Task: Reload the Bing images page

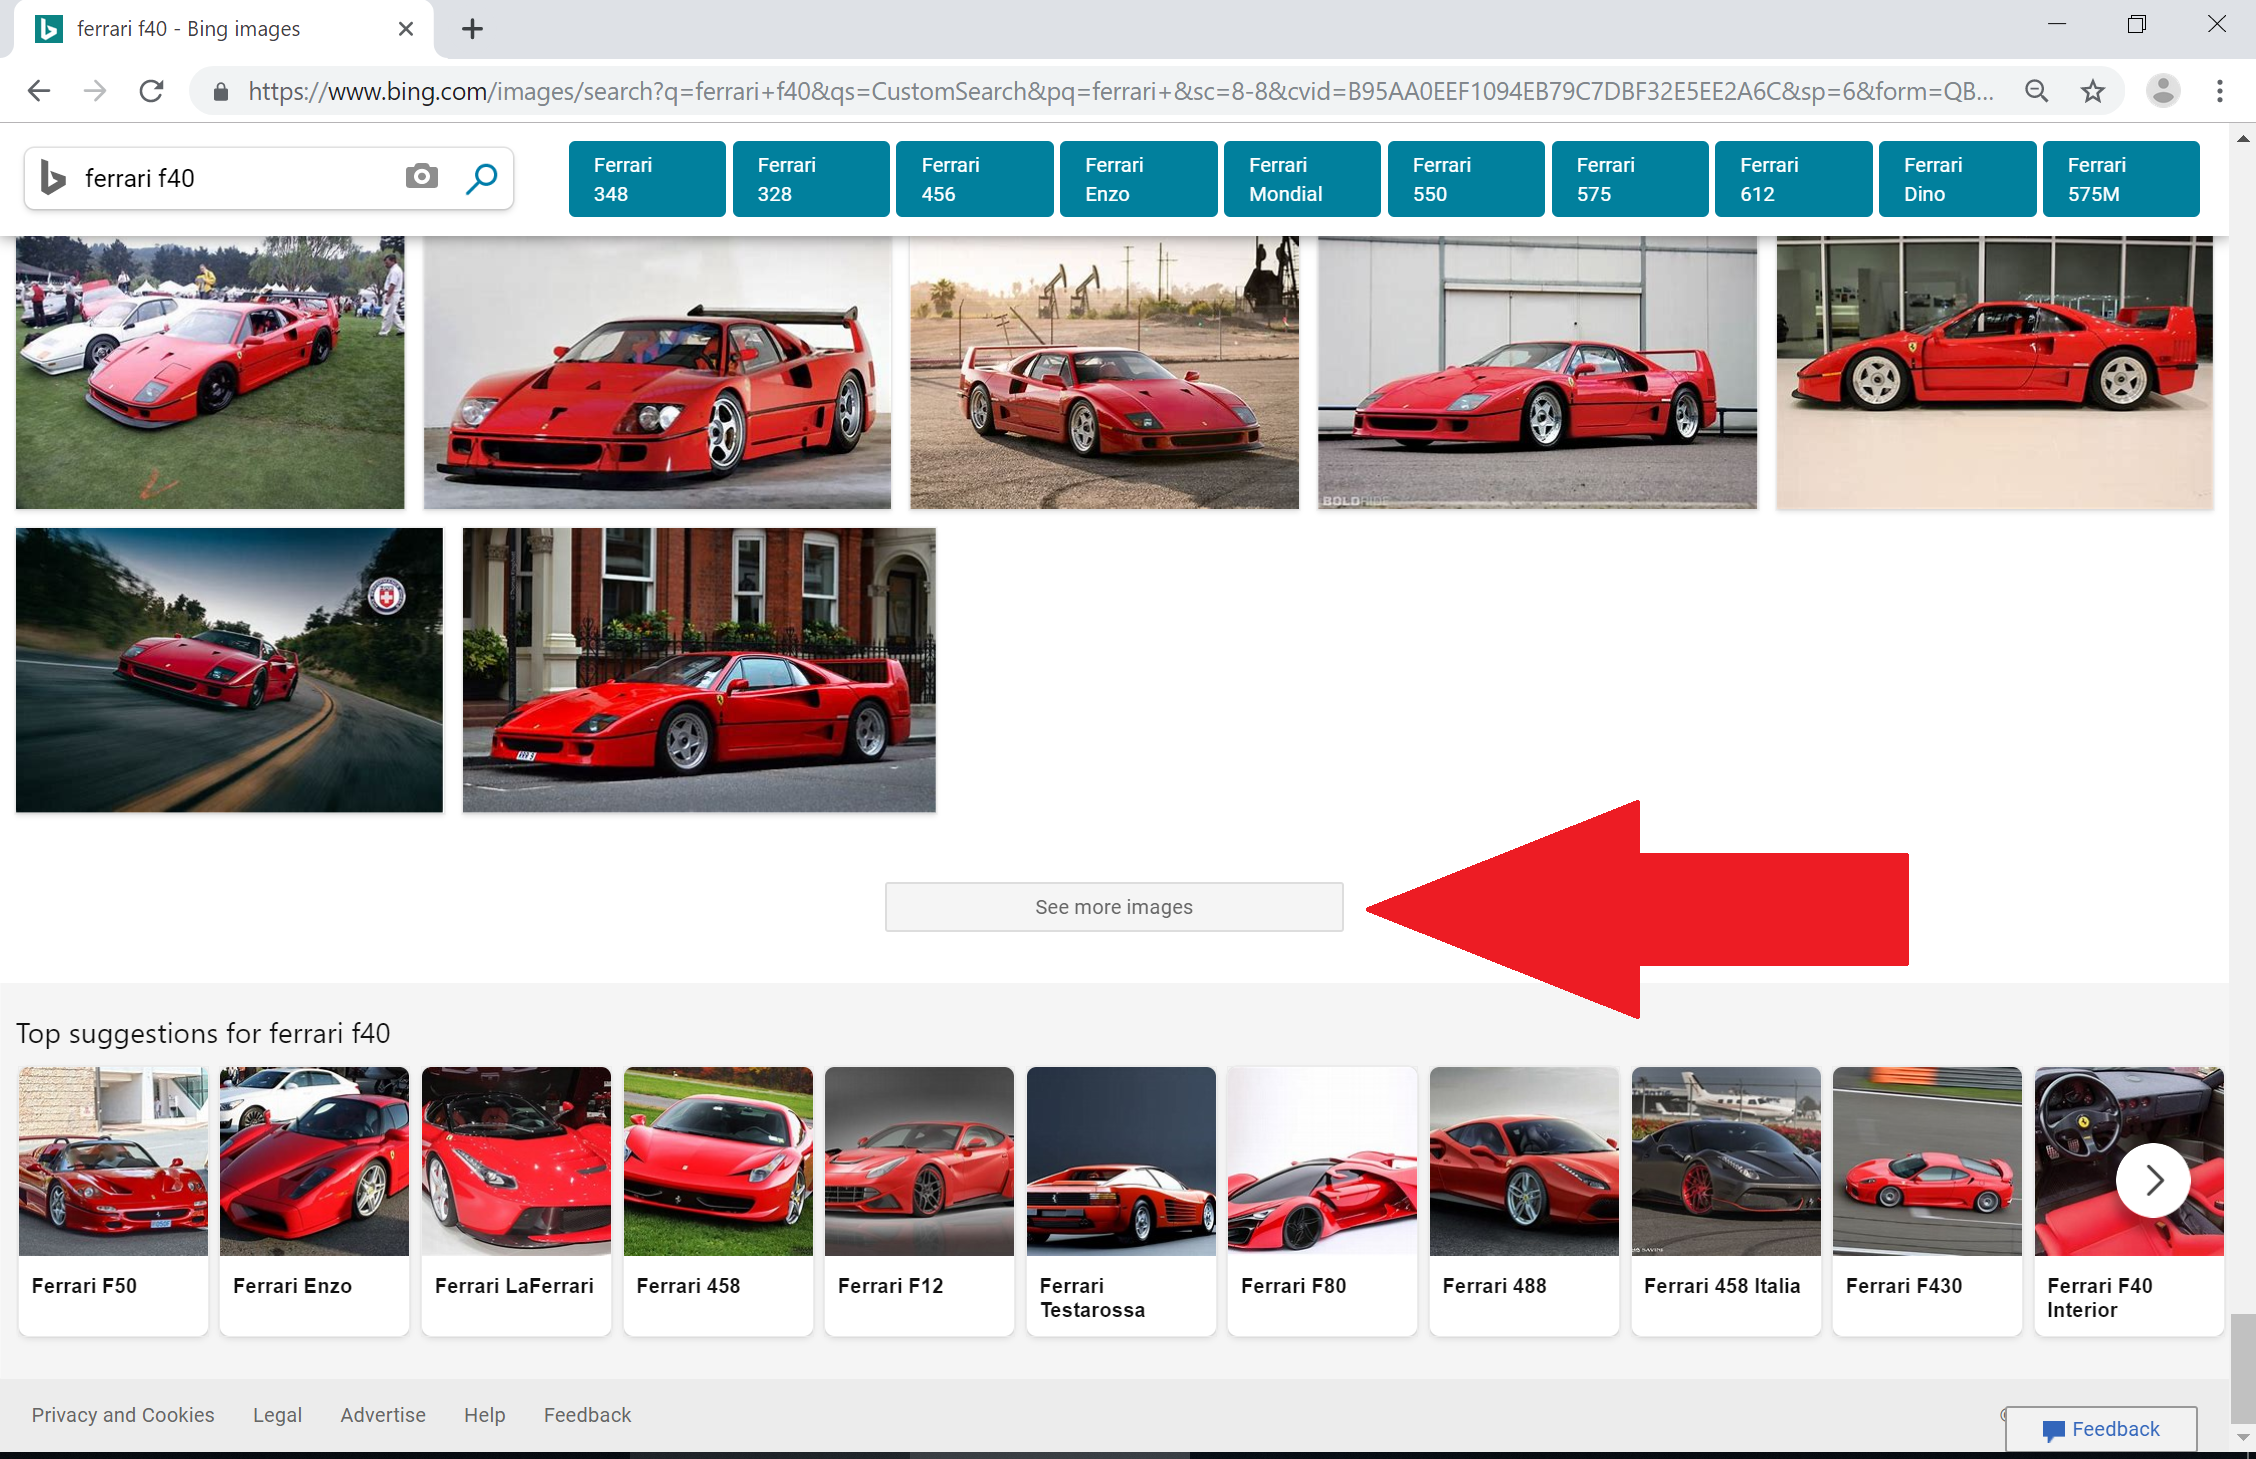Action: point(151,91)
